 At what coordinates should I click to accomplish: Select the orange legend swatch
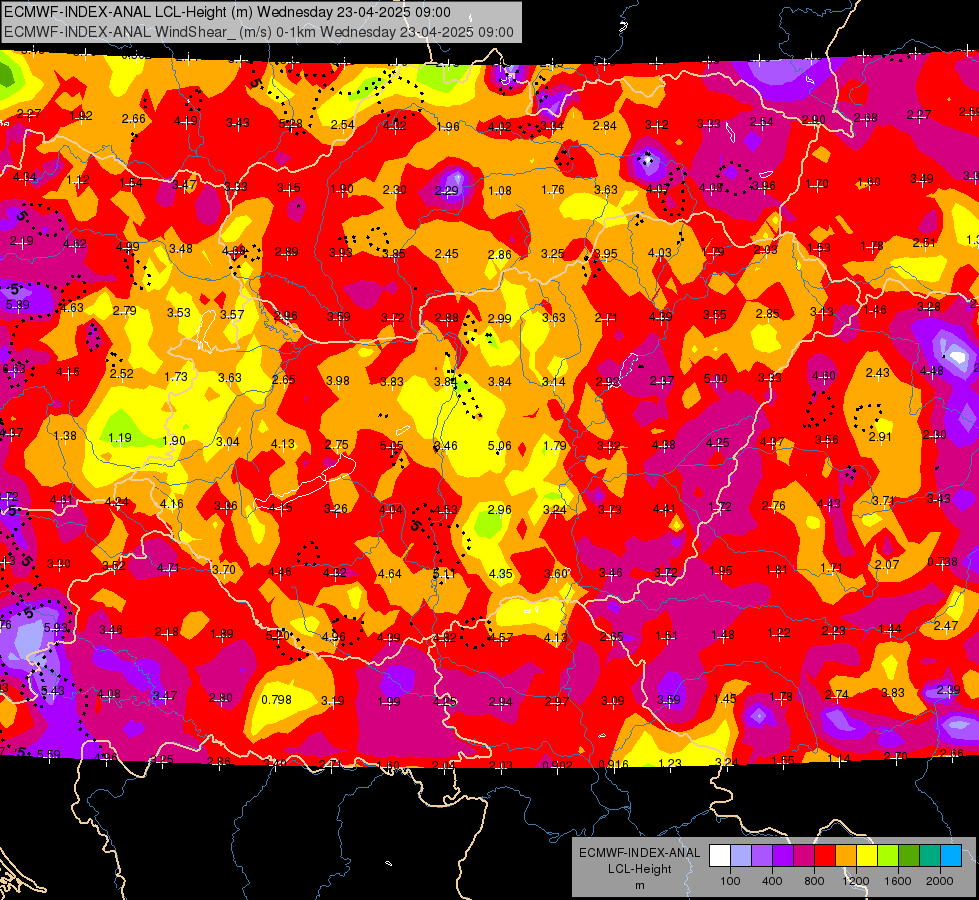[x=846, y=856]
